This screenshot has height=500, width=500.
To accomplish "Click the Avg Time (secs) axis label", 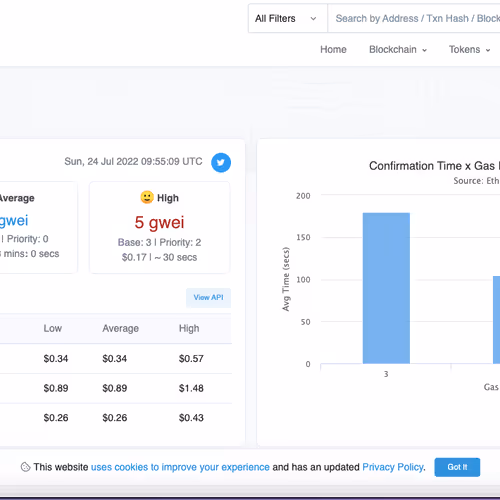I will tap(286, 279).
